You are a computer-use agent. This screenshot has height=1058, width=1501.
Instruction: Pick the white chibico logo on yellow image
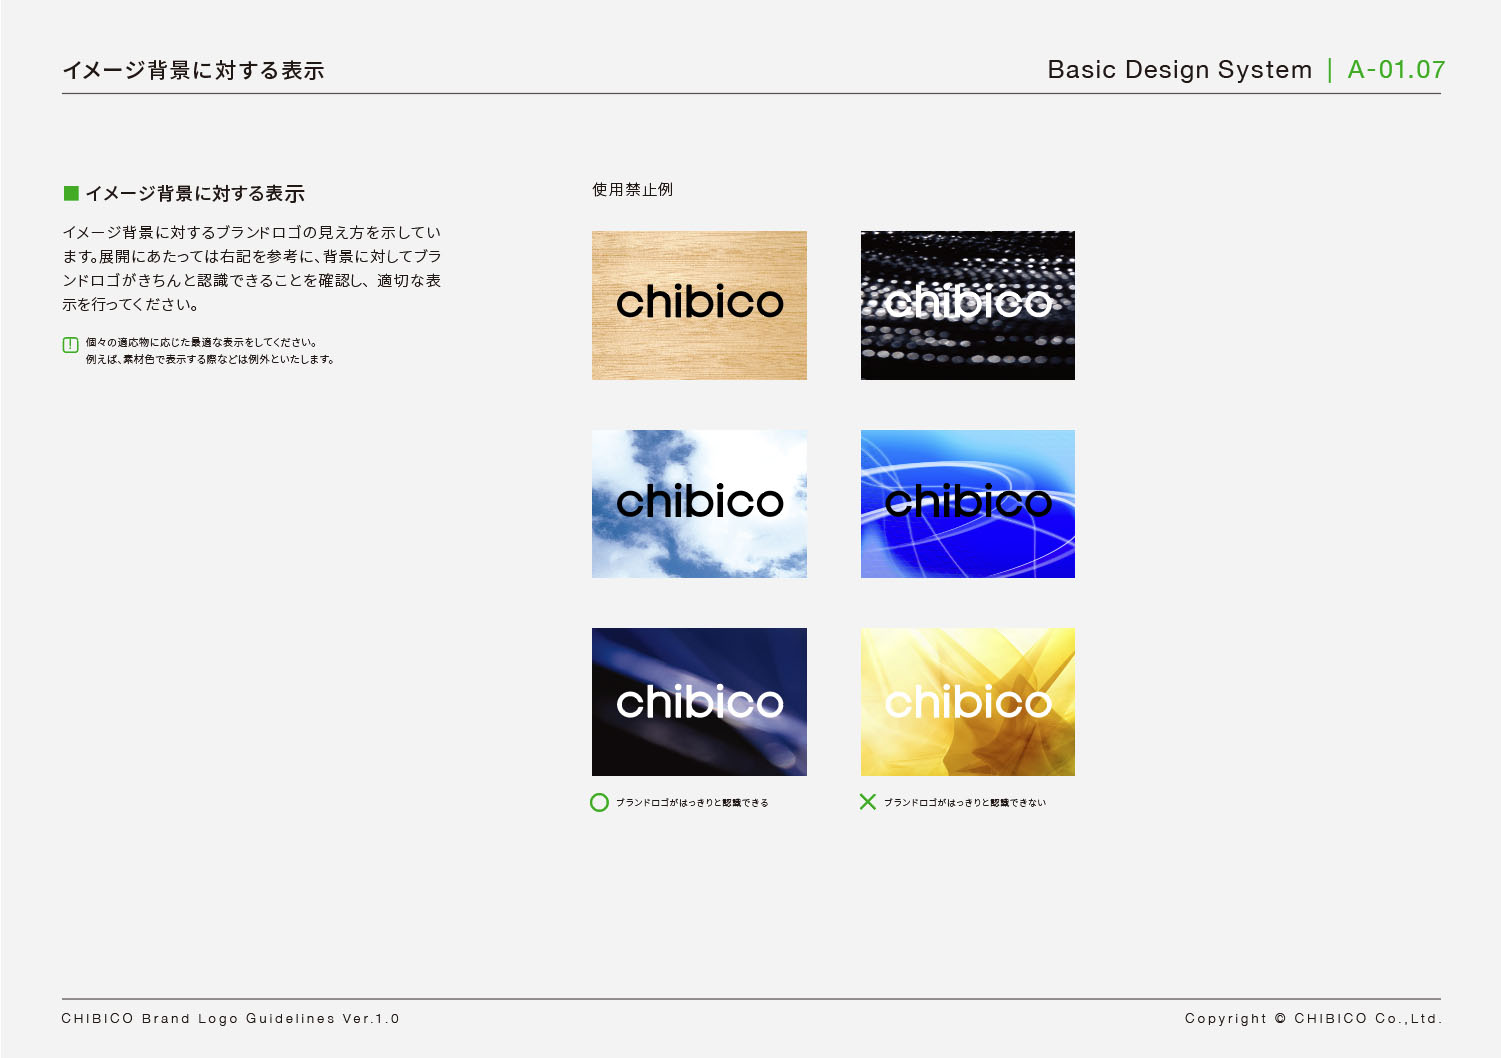(968, 702)
